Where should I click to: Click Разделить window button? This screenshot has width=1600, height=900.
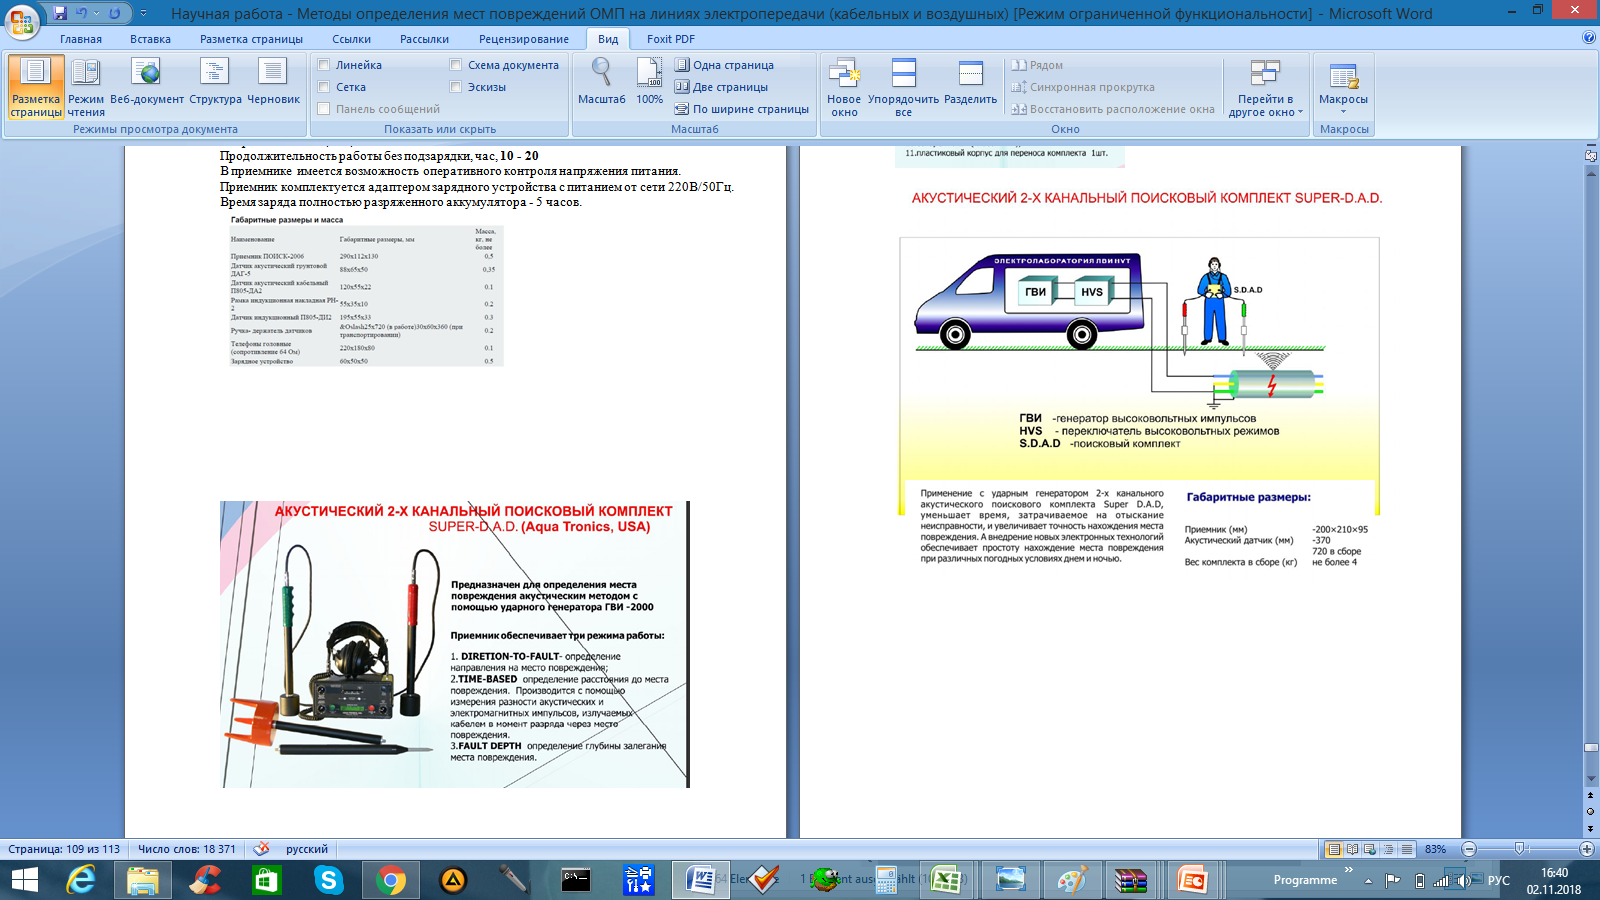click(970, 81)
